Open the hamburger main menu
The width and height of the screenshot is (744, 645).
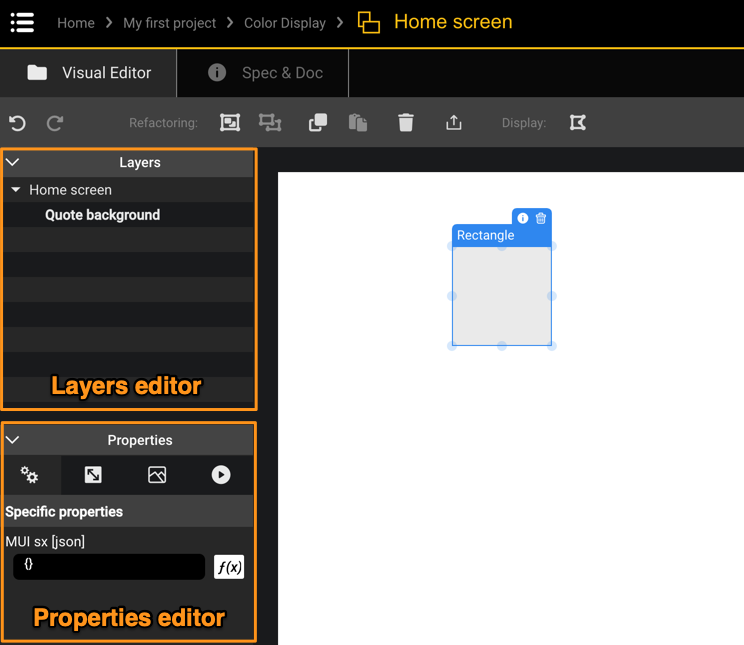pos(22,22)
